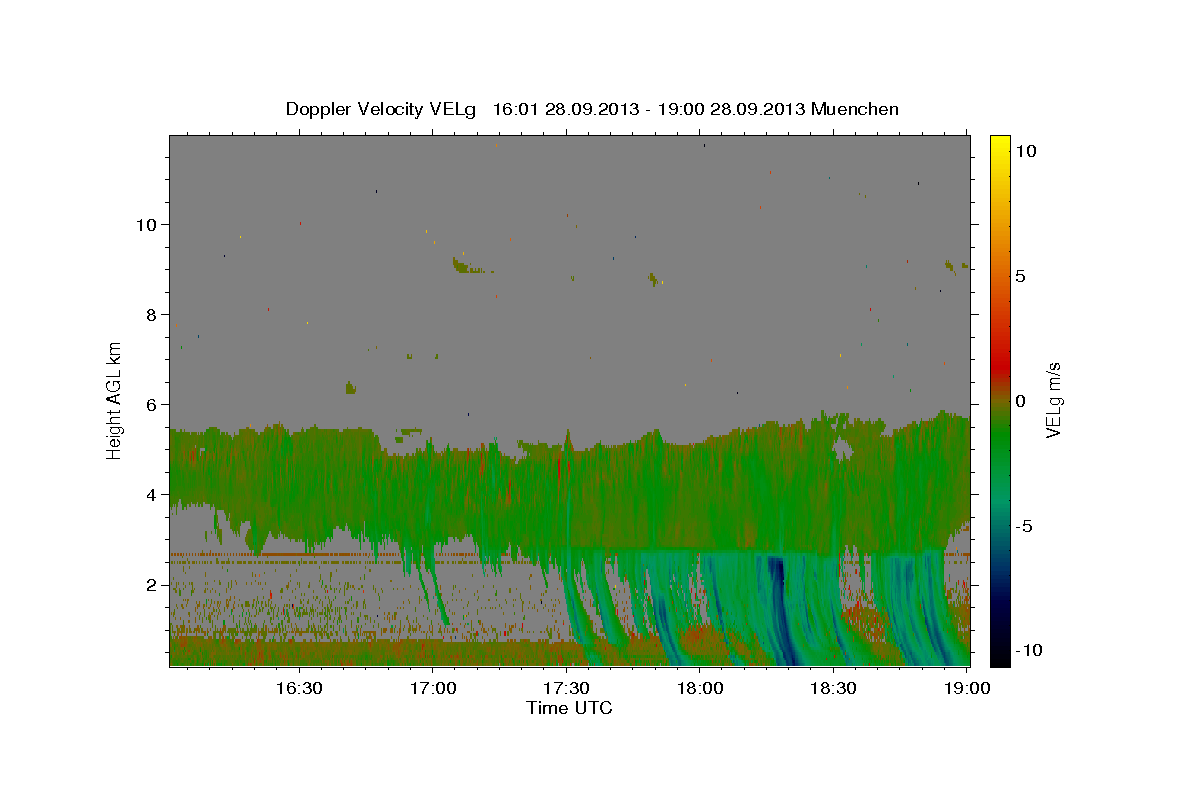
Task: Click the colorbar label -10
Action: tap(1028, 650)
